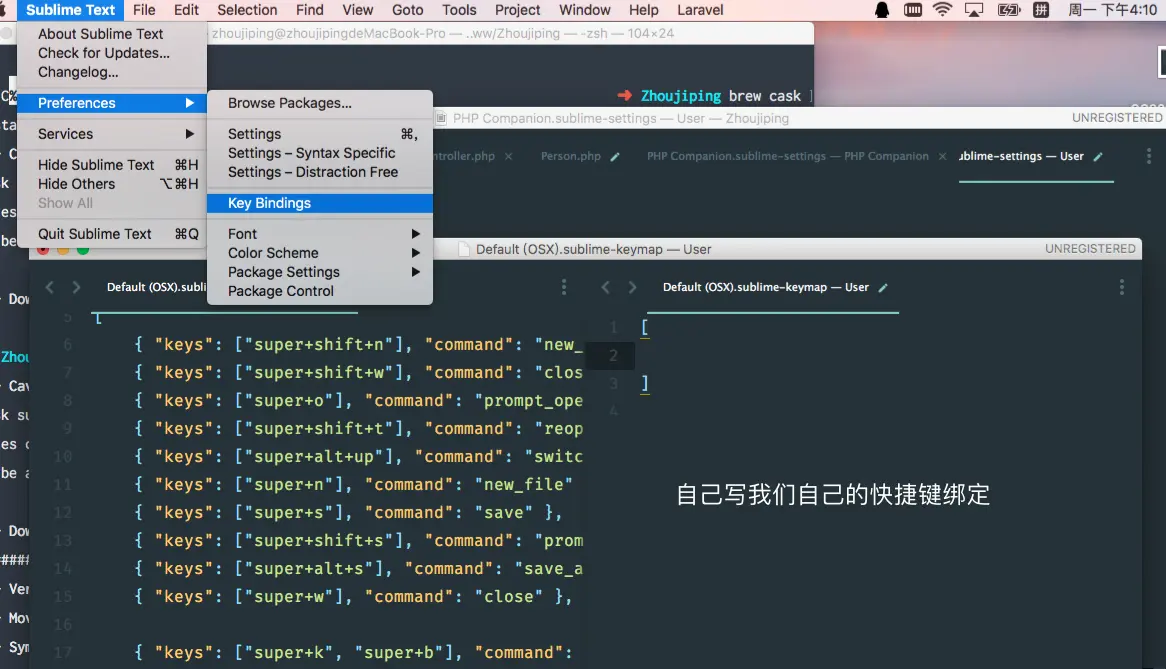Image resolution: width=1166 pixels, height=669 pixels.
Task: Open the Find menu
Action: tap(309, 10)
